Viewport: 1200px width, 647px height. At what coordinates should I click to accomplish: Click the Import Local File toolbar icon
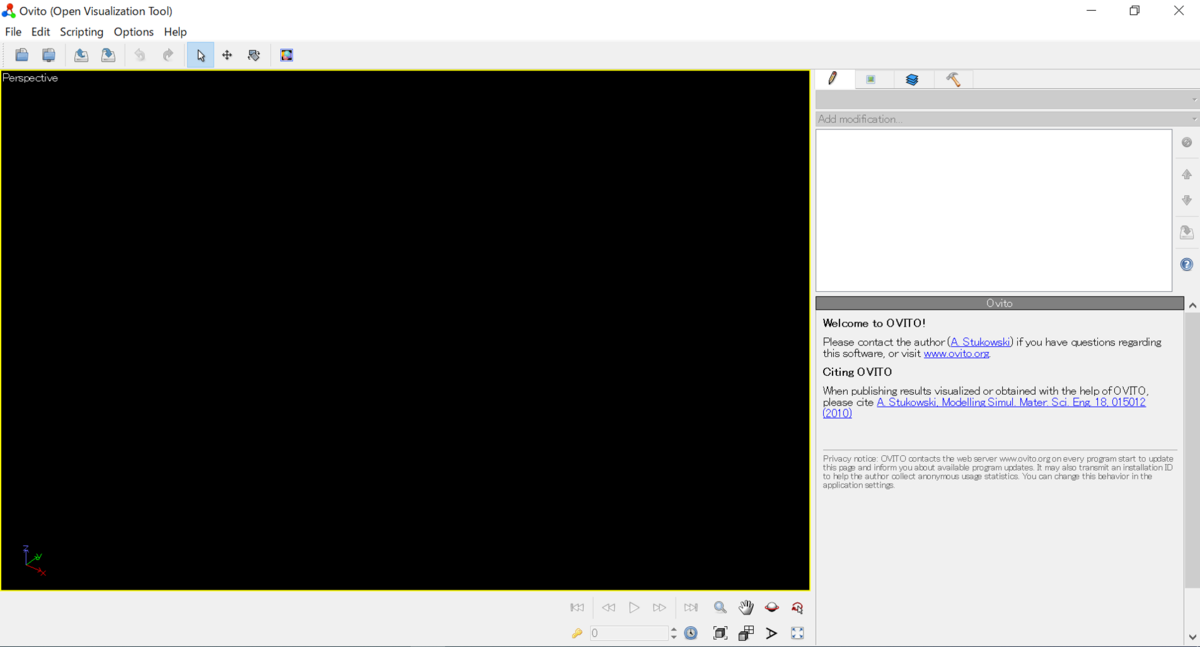pyautogui.click(x=21, y=55)
